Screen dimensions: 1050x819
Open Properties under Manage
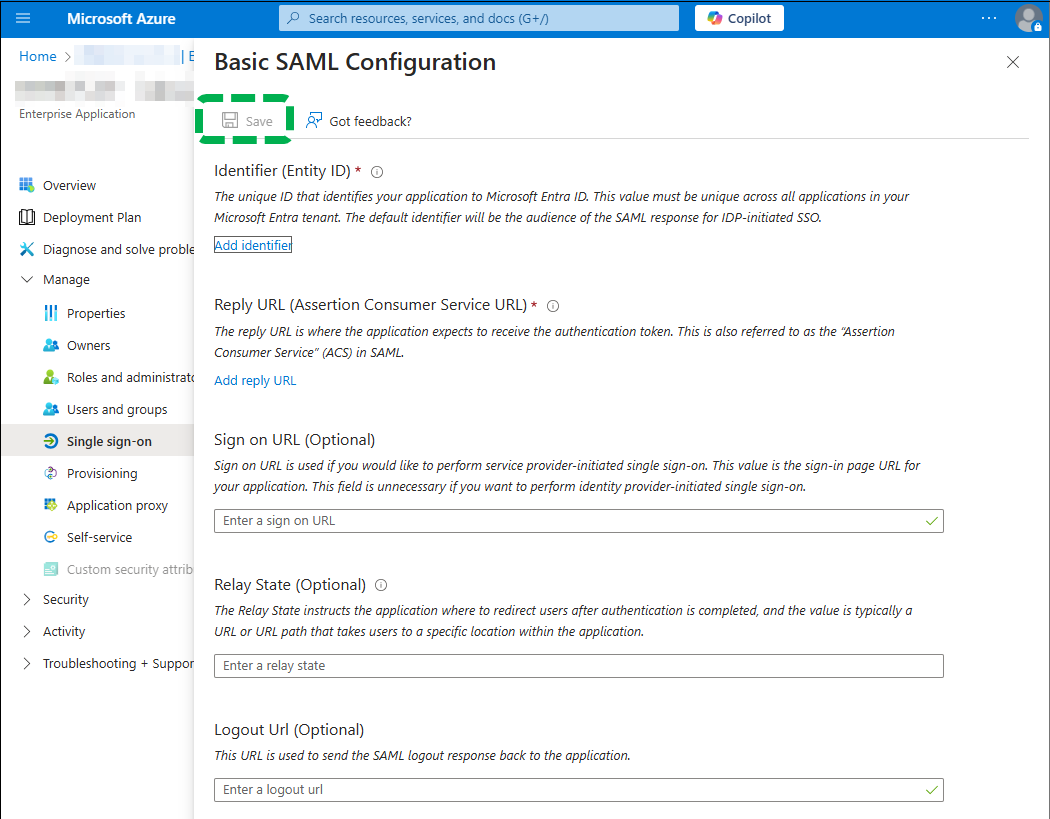[94, 313]
